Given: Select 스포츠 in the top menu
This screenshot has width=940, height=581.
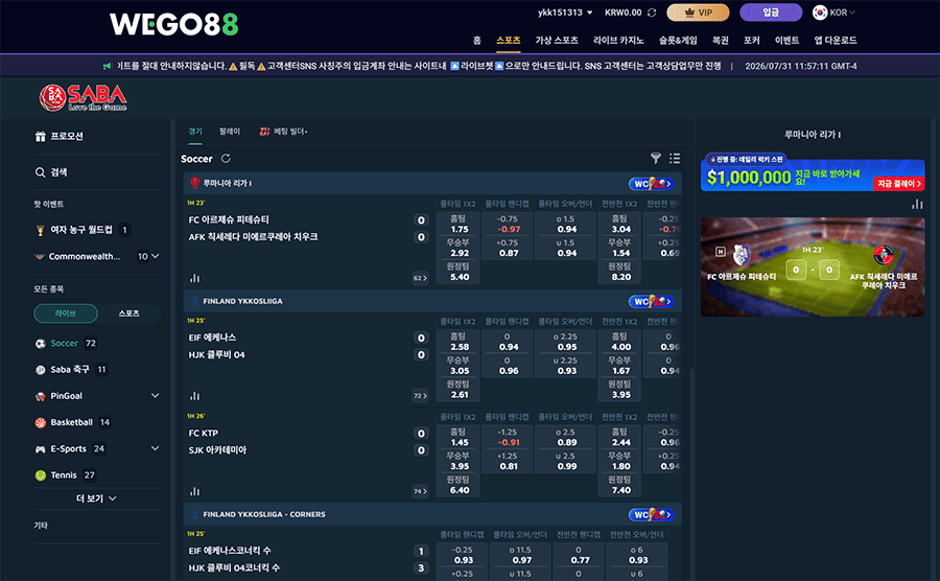Looking at the screenshot, I should 508,40.
